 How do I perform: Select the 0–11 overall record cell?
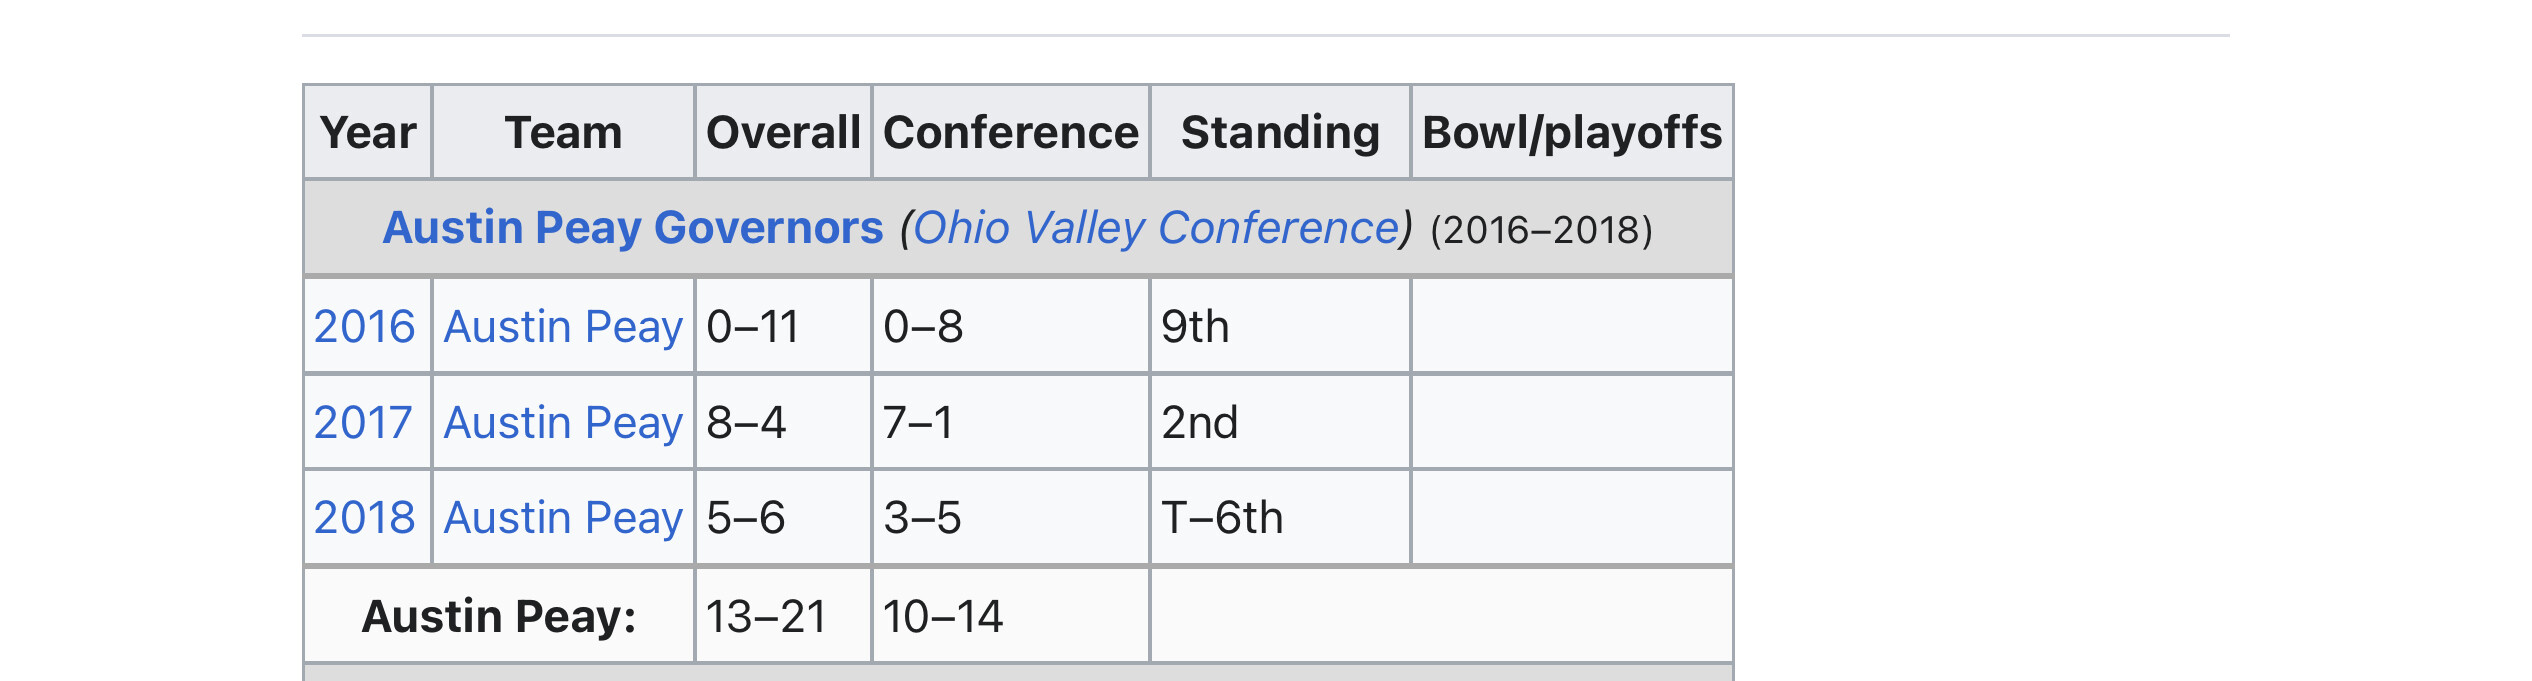point(783,326)
